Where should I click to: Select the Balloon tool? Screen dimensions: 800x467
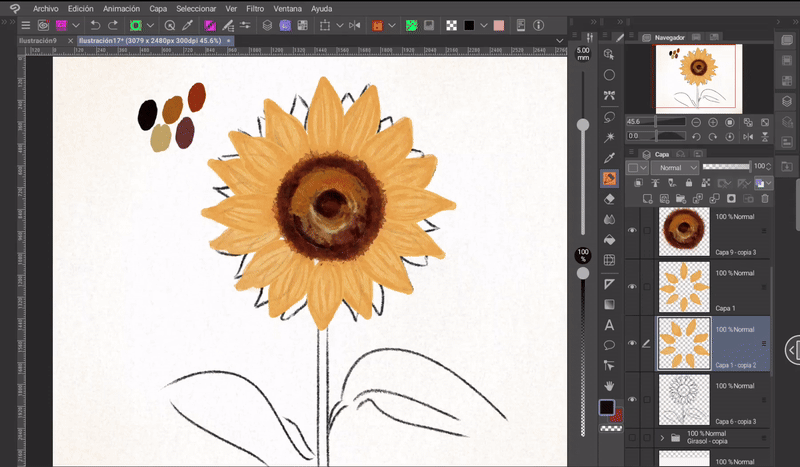[x=609, y=345]
